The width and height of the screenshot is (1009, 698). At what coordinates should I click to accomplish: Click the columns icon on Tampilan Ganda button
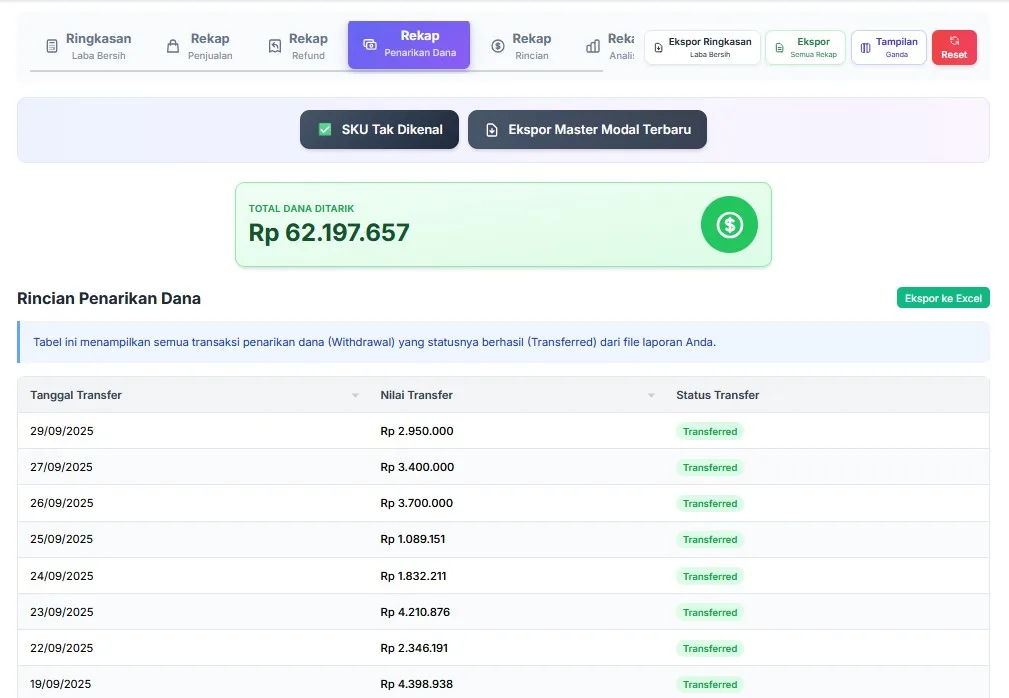coord(866,46)
